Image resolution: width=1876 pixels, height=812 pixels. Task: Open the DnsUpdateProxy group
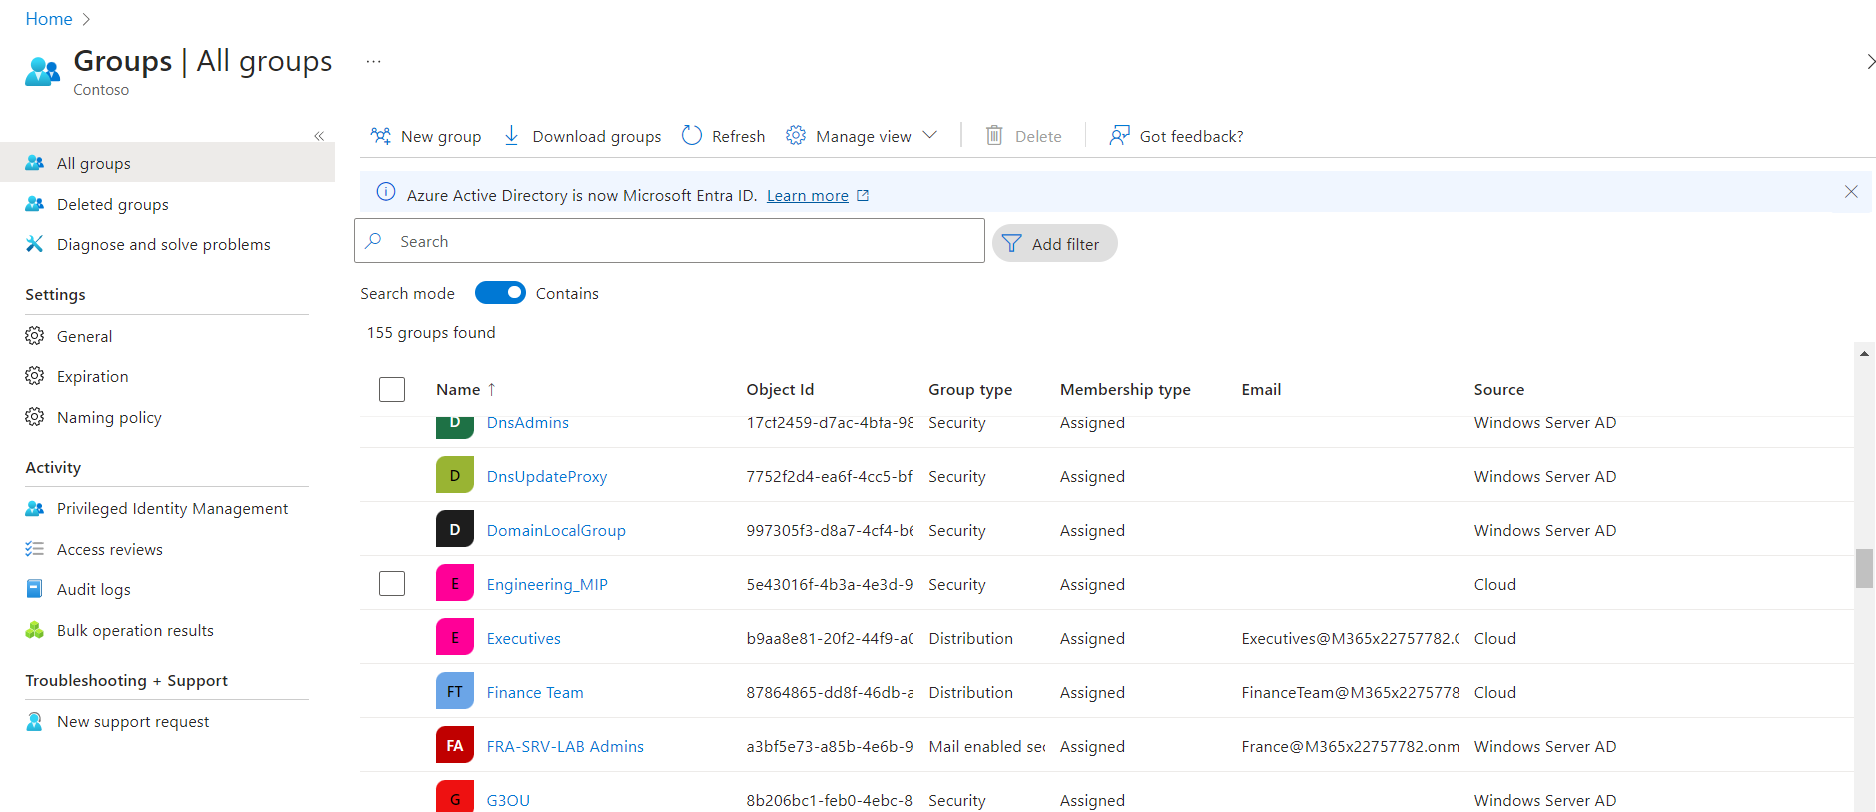point(546,476)
